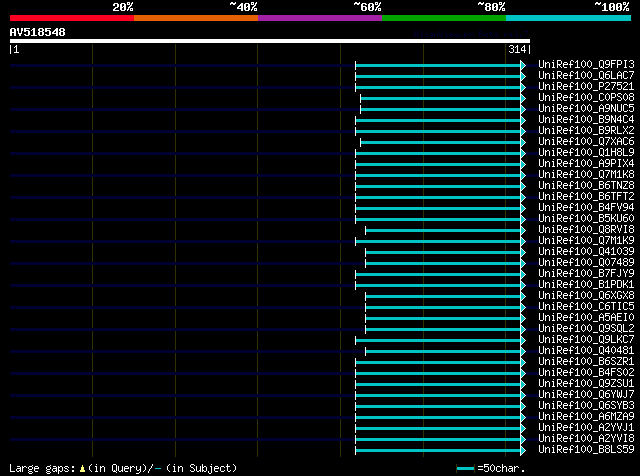Image resolution: width=640 pixels, height=476 pixels.
Task: Select hit label UniRef100_Q41039
Action: pos(586,251)
